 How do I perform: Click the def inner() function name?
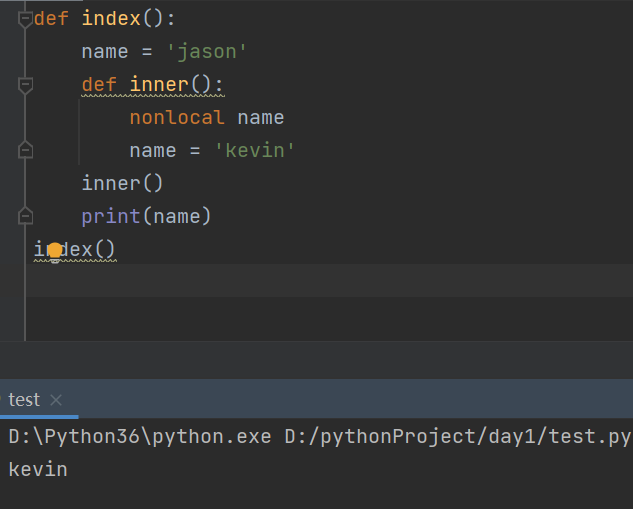159,85
